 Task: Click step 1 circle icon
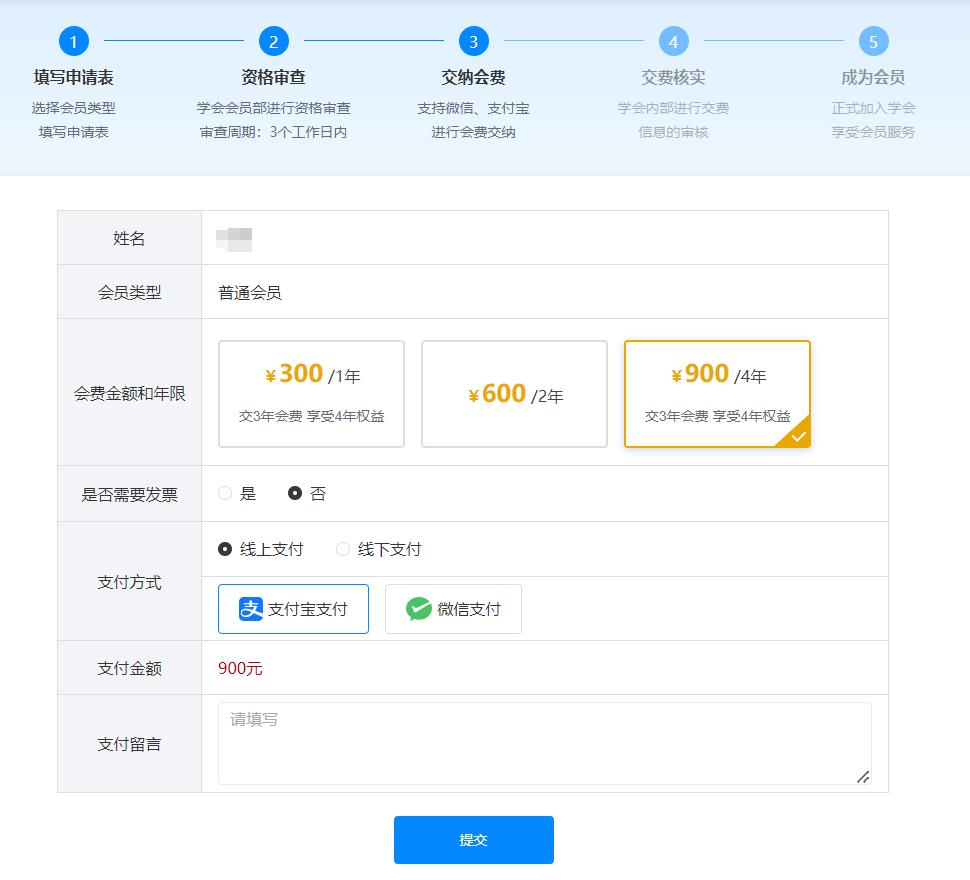pos(74,41)
